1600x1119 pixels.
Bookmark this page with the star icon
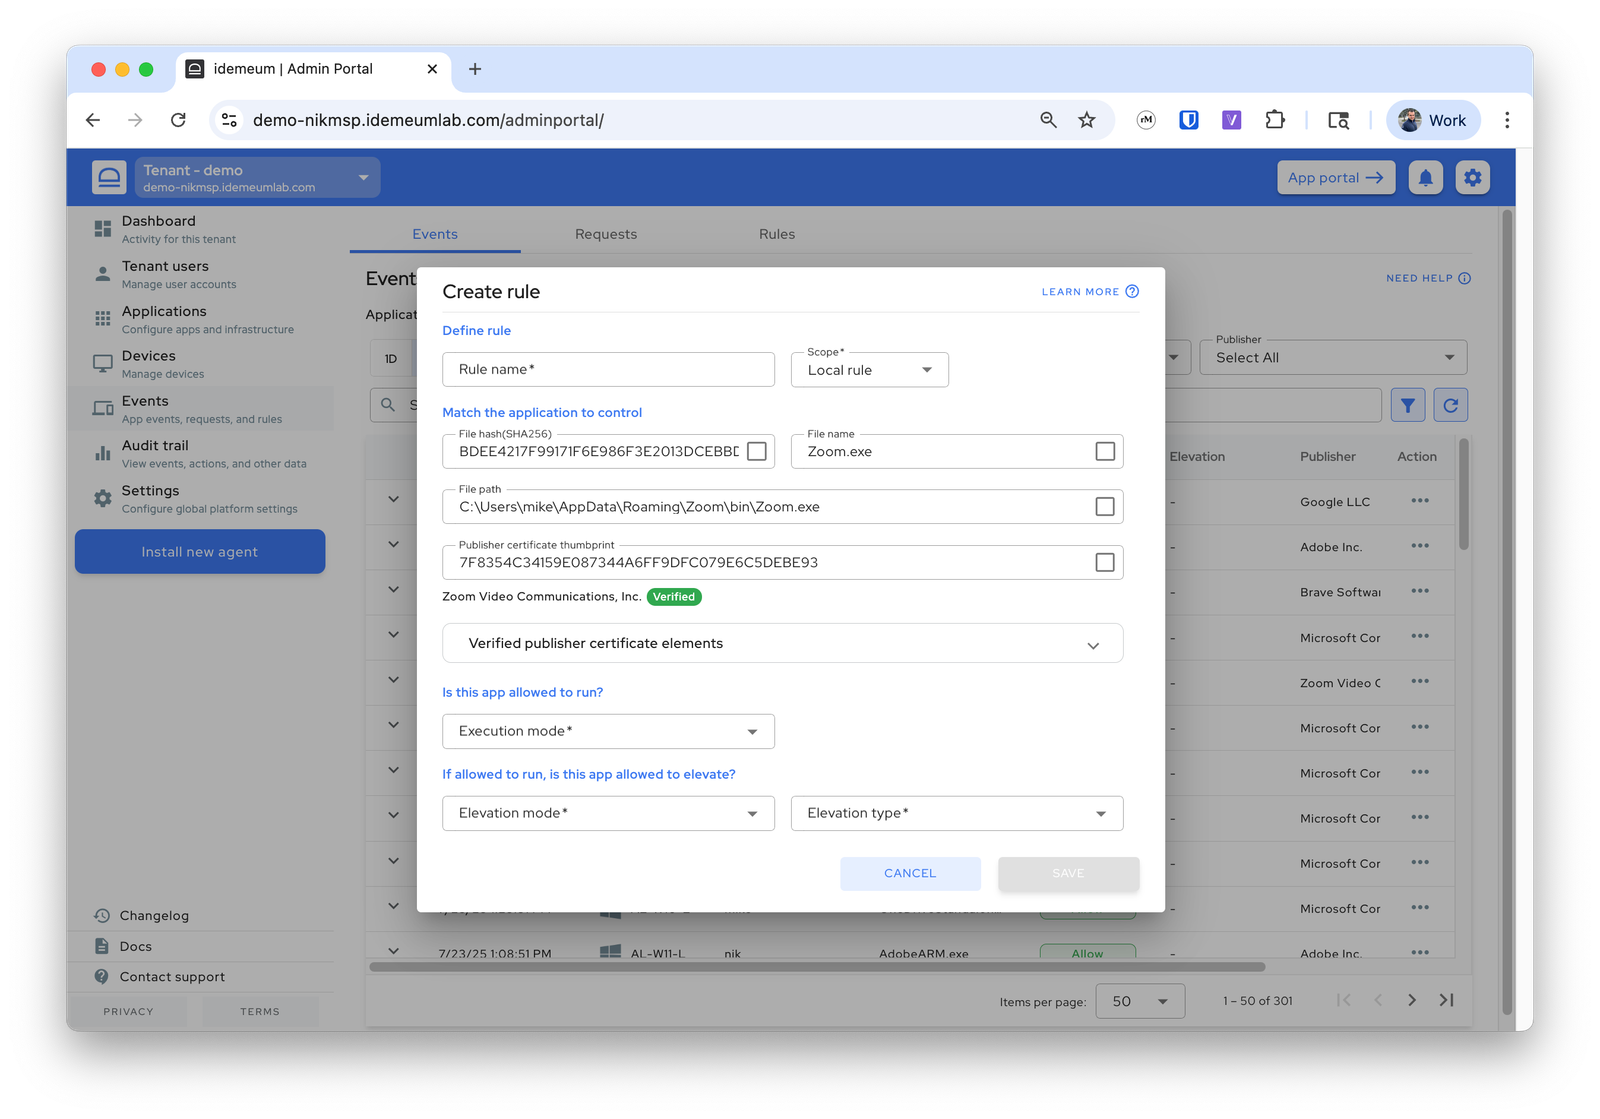tap(1087, 120)
